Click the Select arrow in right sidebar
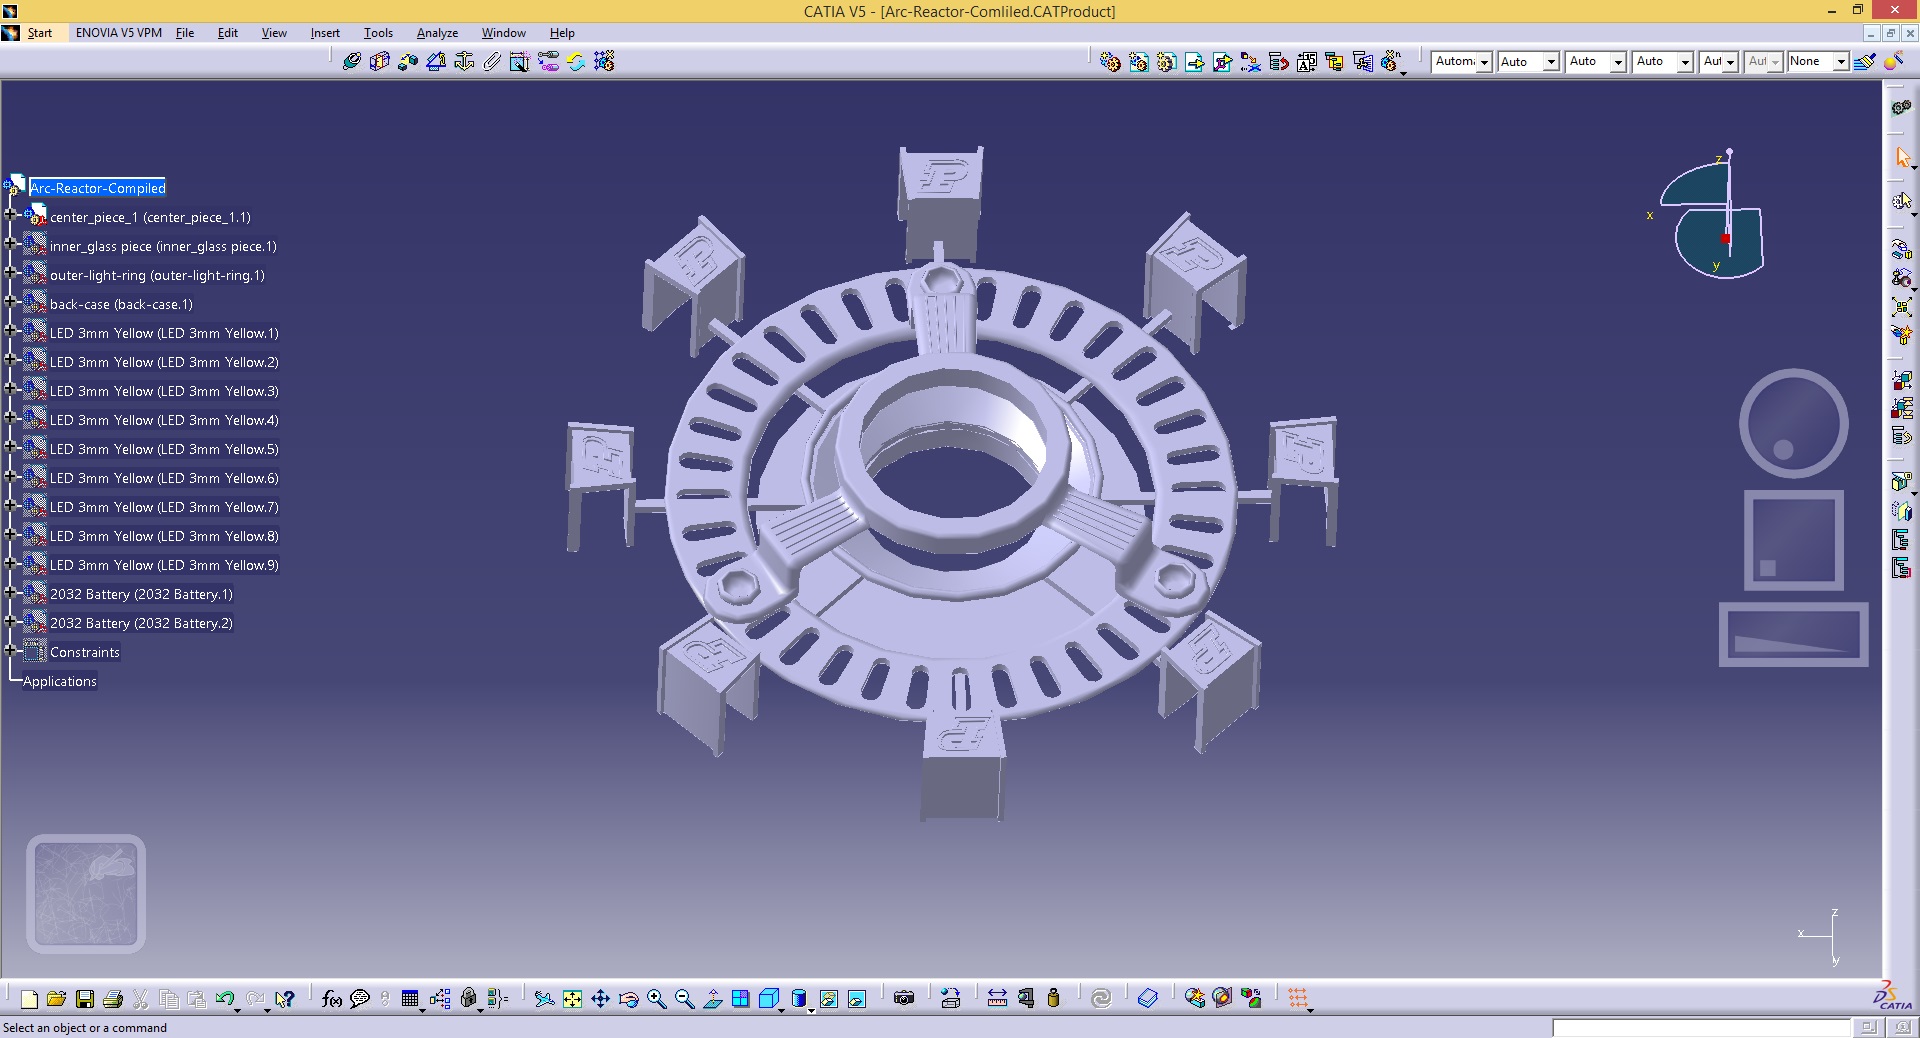The height and width of the screenshot is (1038, 1920). click(1902, 157)
